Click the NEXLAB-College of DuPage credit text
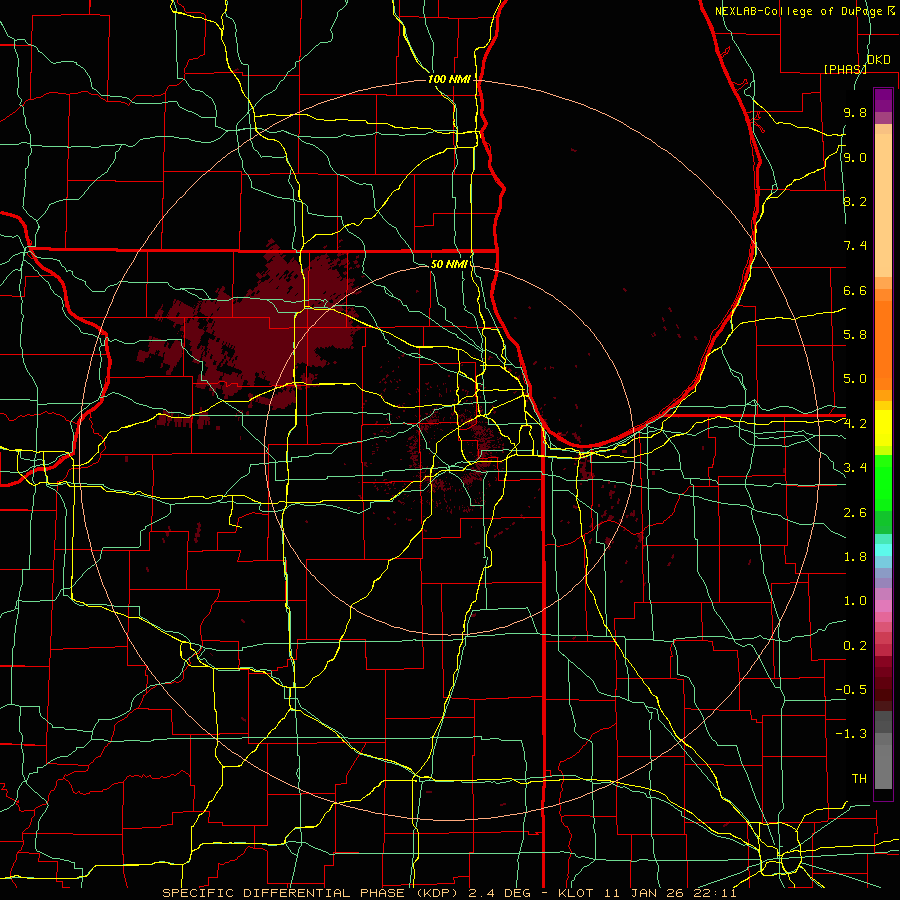900x900 pixels. 798,11
